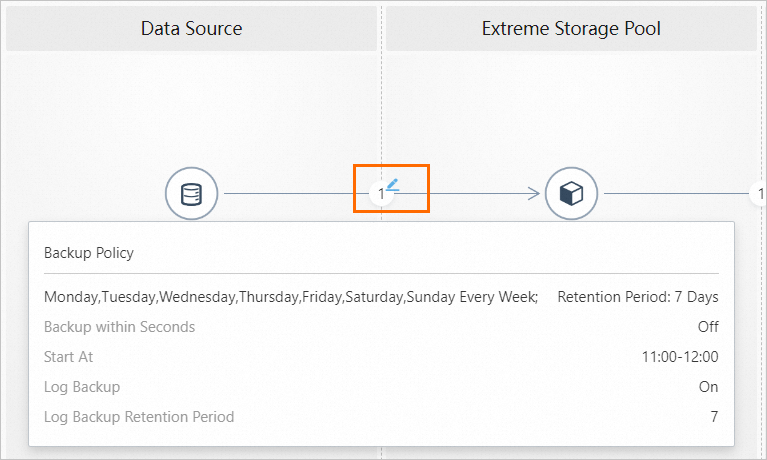Click the 11:00-12:00 start time value
The width and height of the screenshot is (767, 460).
coord(680,357)
